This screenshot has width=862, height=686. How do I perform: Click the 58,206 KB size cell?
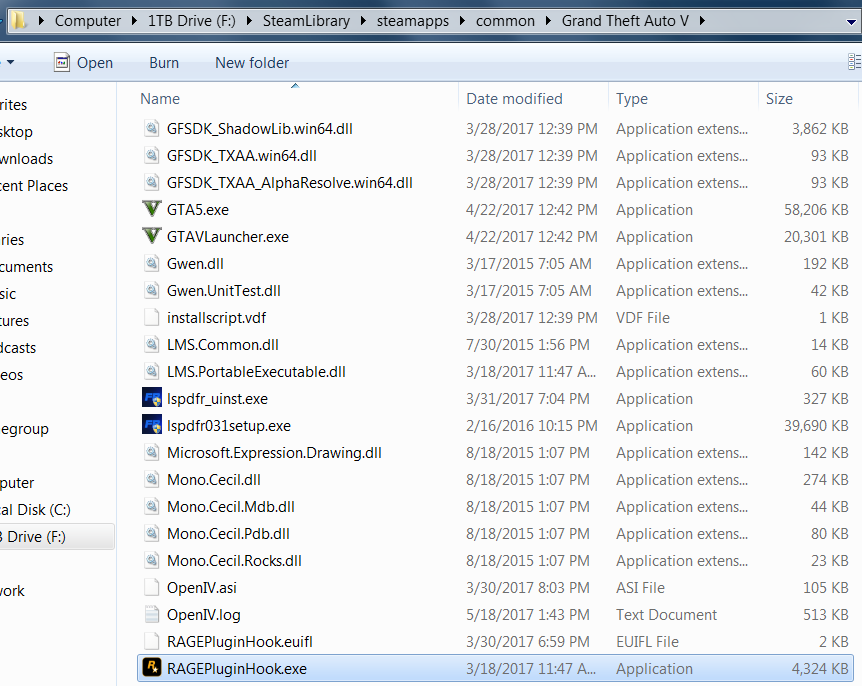tap(816, 209)
